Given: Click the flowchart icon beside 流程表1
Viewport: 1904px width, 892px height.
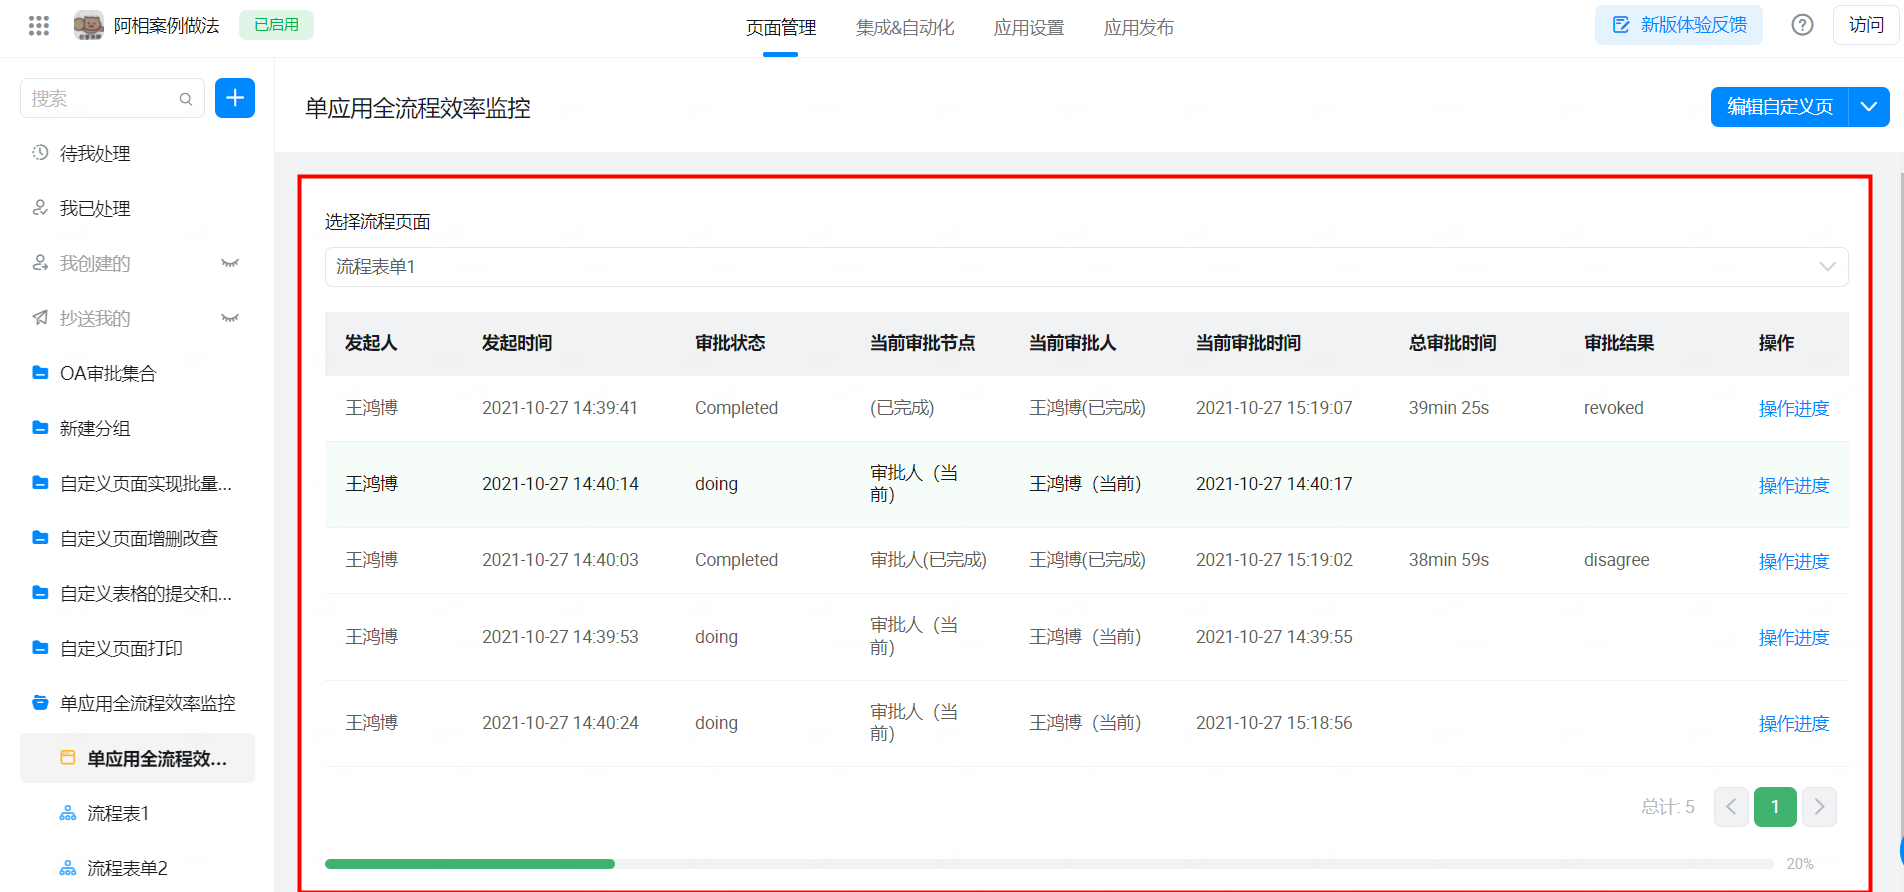Looking at the screenshot, I should (x=68, y=813).
